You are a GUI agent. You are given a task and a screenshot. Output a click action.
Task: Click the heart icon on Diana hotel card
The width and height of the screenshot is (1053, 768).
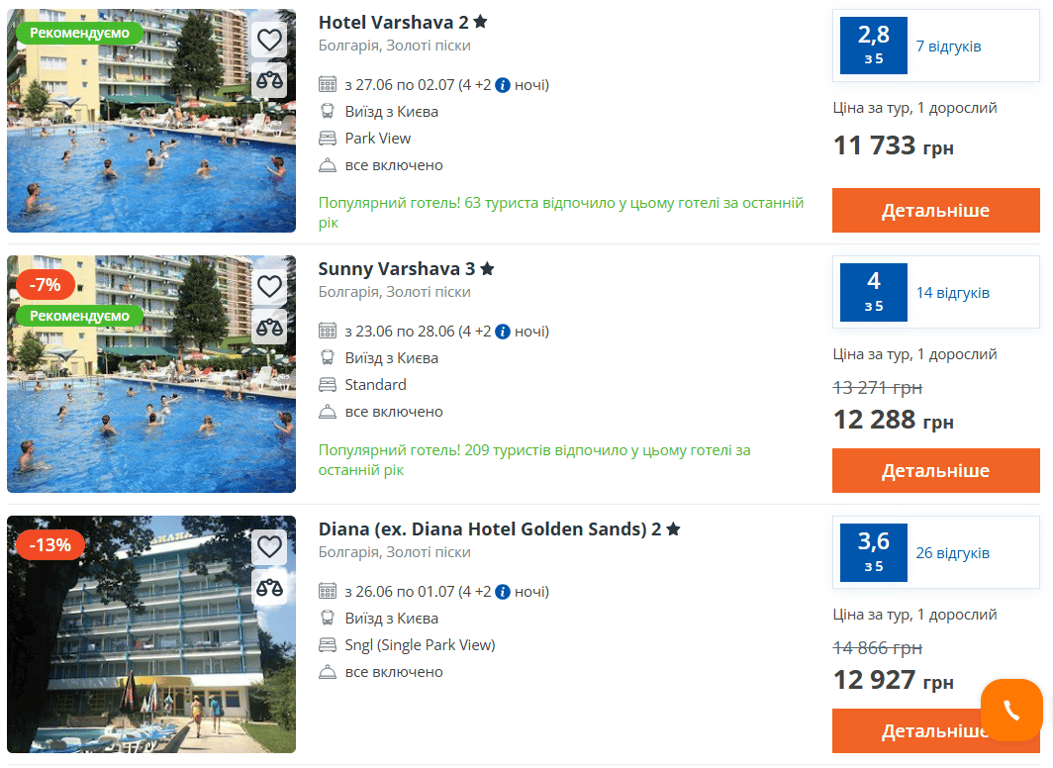pyautogui.click(x=269, y=546)
